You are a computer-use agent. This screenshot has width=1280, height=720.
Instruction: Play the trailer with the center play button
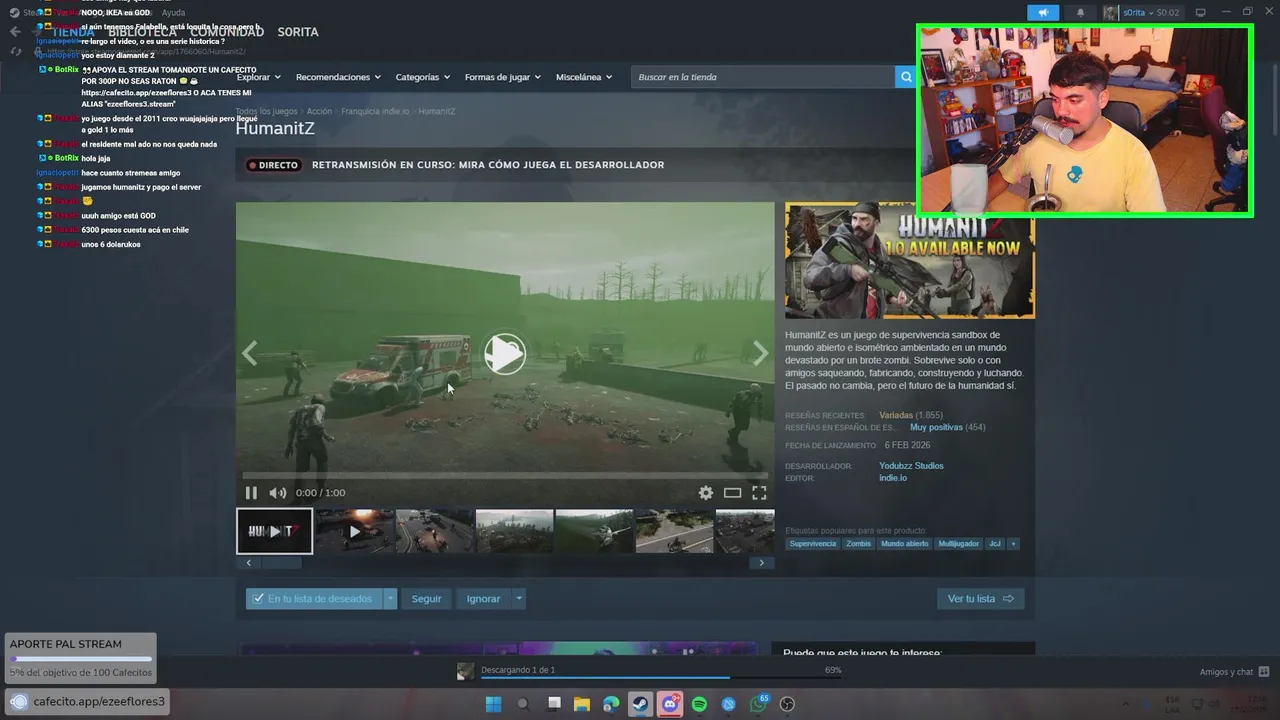tap(505, 354)
